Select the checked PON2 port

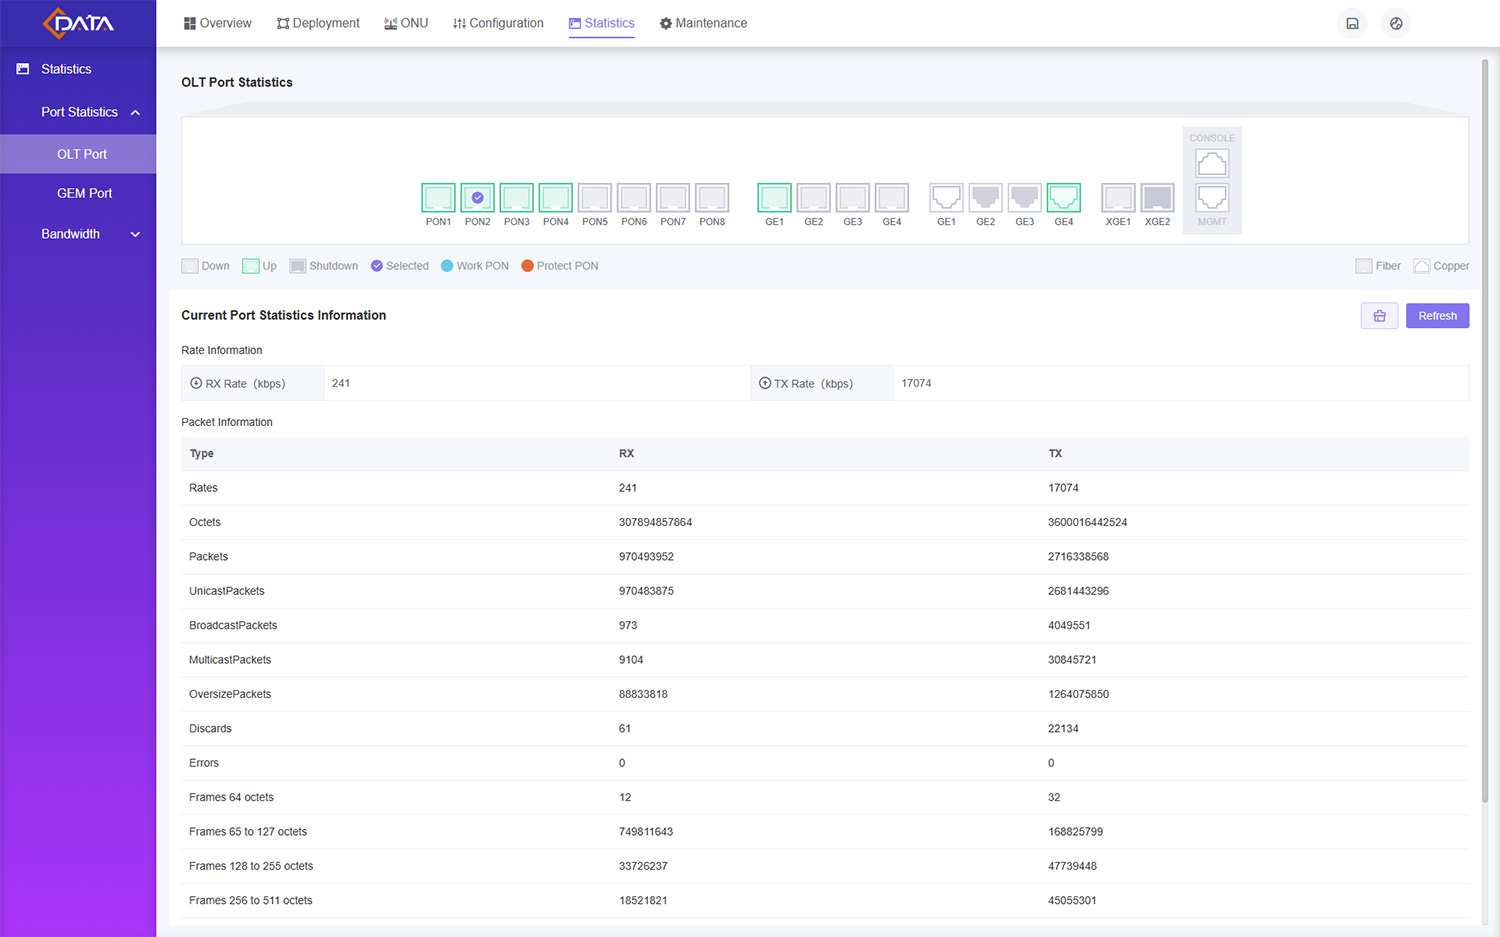tap(477, 198)
